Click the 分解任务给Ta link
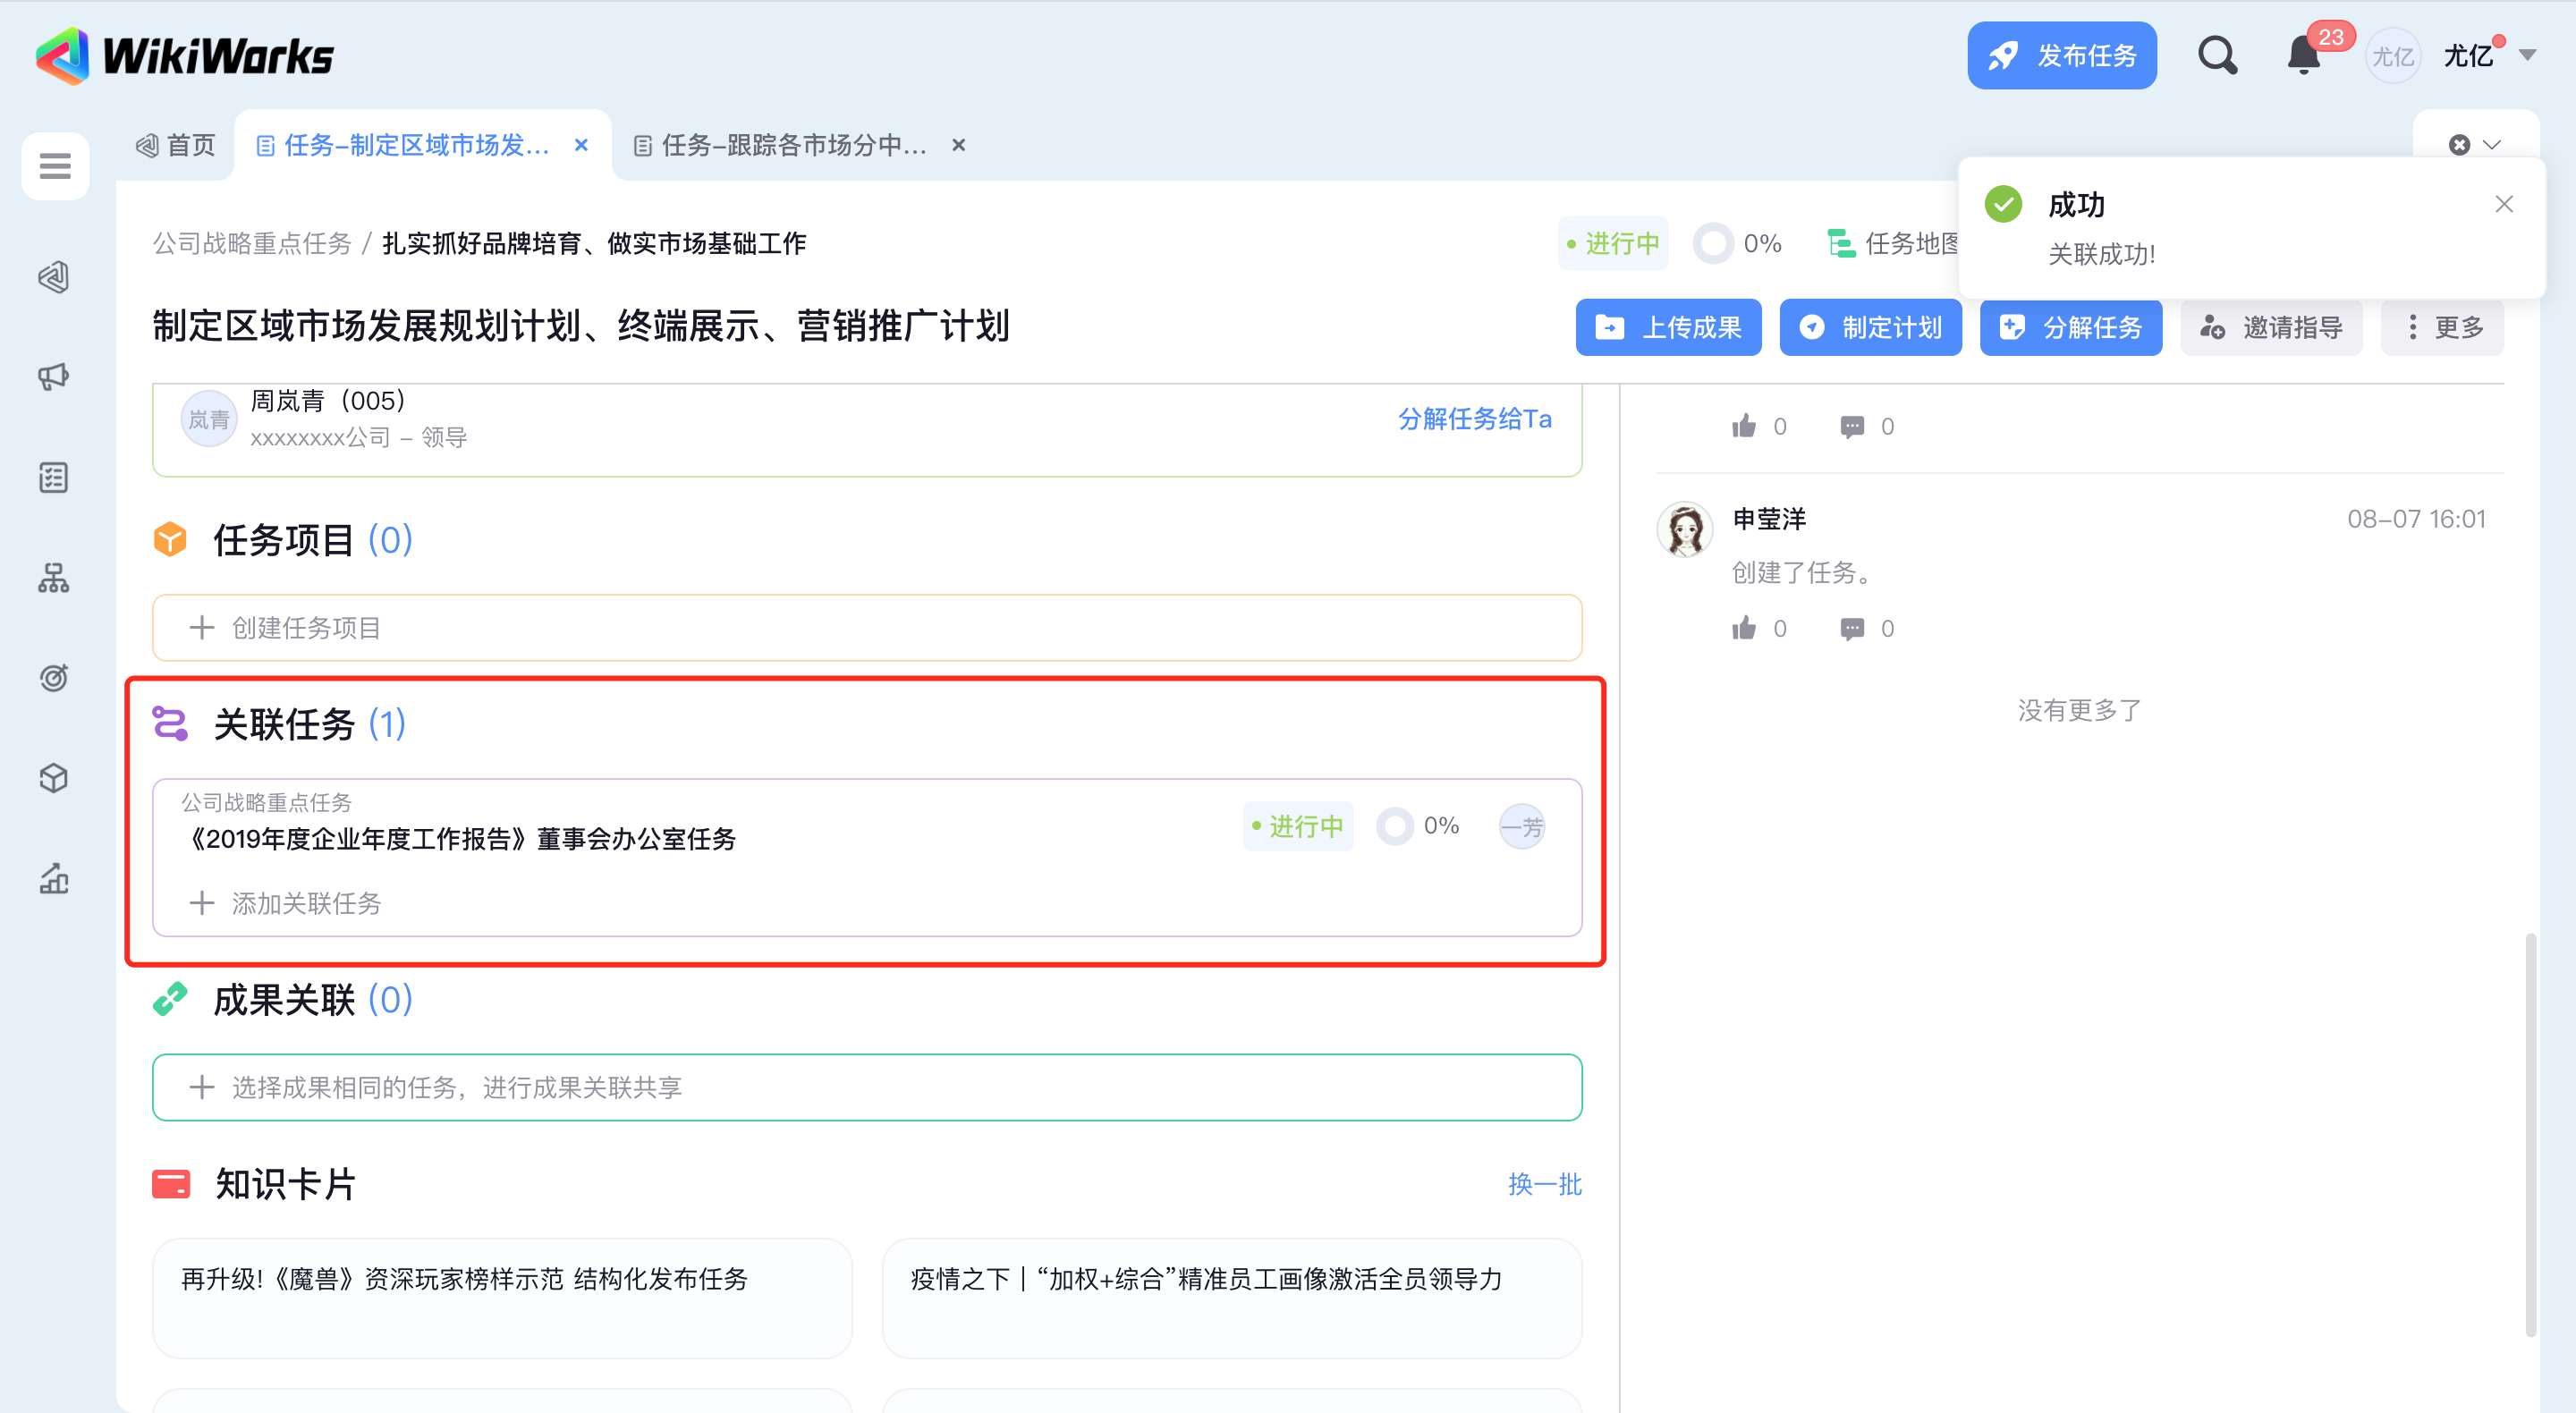Viewport: 2576px width, 1413px height. [x=1474, y=419]
